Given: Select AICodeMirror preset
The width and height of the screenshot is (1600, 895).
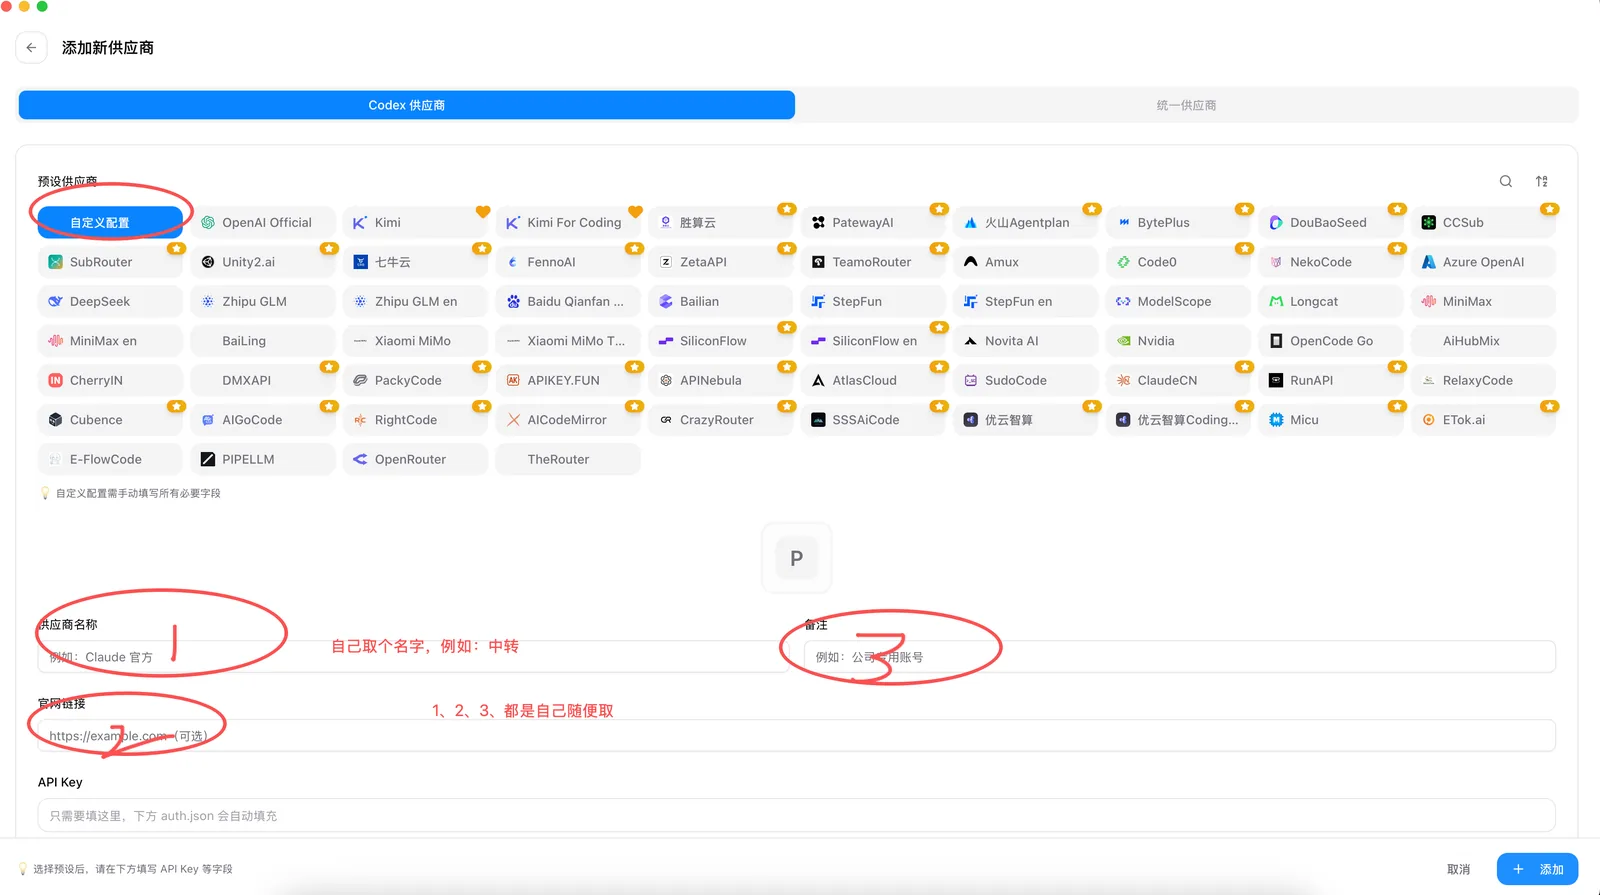Looking at the screenshot, I should [568, 420].
